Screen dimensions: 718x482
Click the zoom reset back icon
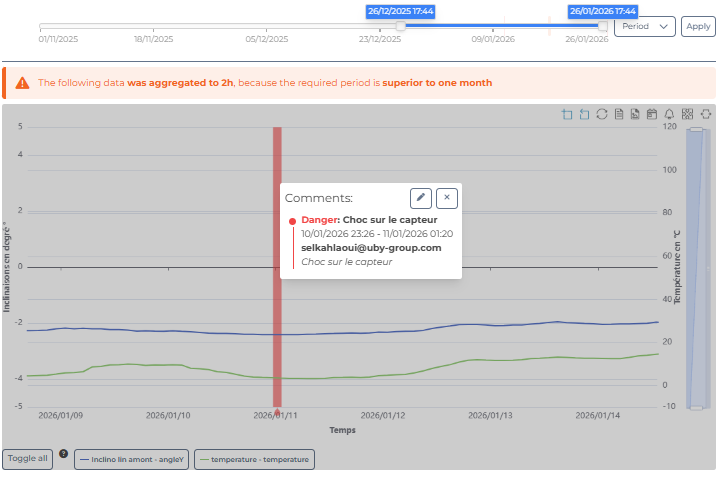[585, 114]
